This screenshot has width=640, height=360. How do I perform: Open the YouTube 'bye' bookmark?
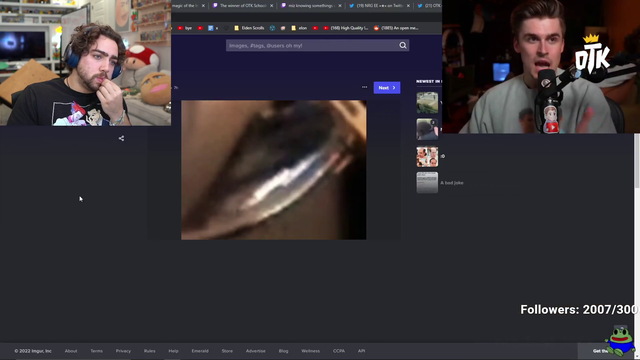pyautogui.click(x=184, y=28)
